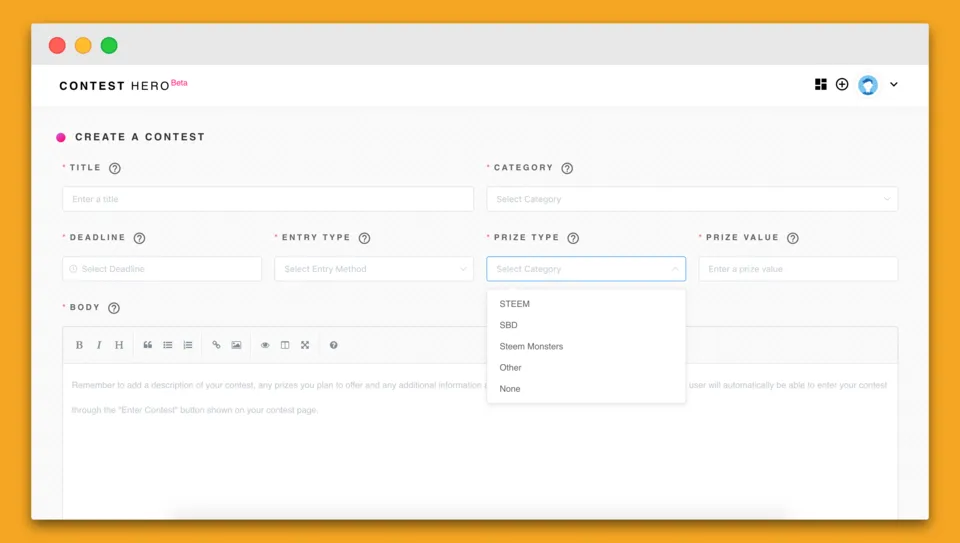Insert a bulleted list
960x543 pixels.
168,345
